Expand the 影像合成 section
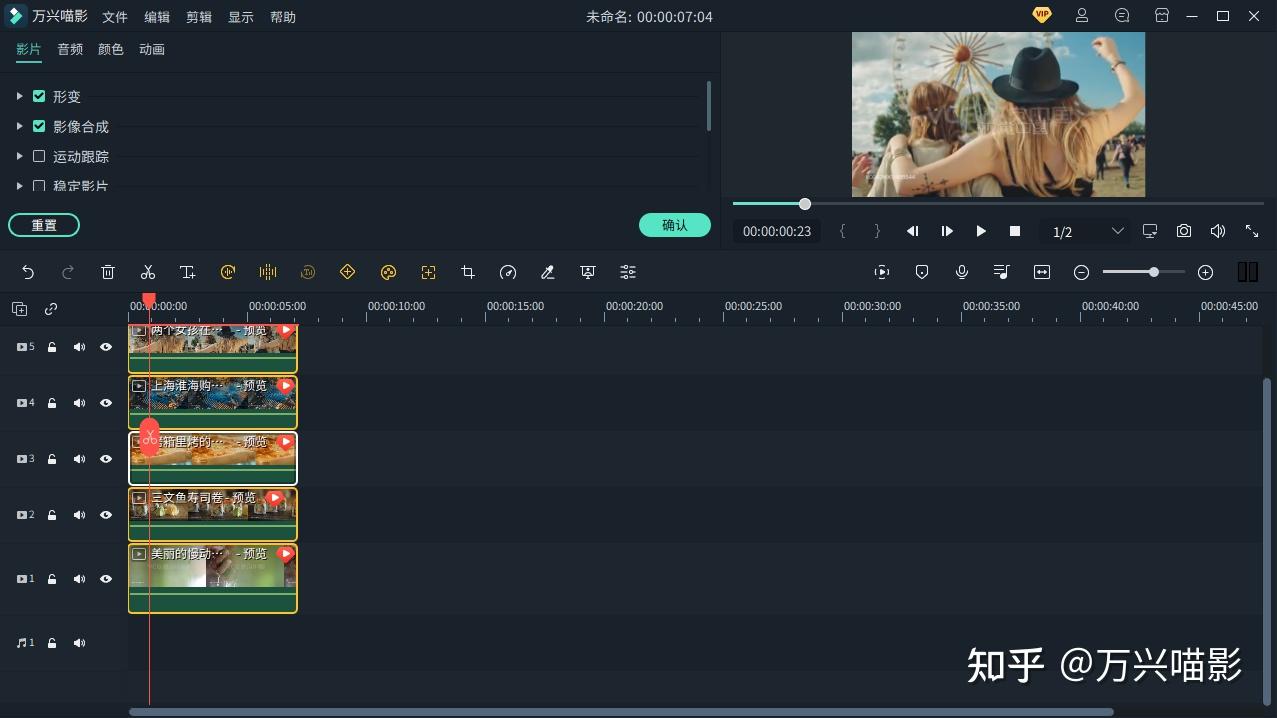The height and width of the screenshot is (718, 1277). tap(19, 126)
